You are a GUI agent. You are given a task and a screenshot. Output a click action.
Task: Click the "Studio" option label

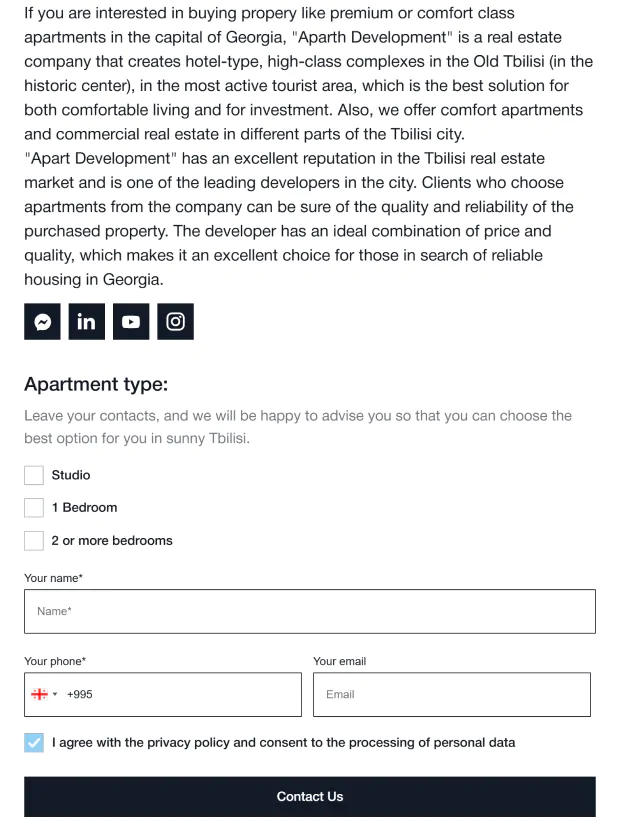[x=71, y=475]
